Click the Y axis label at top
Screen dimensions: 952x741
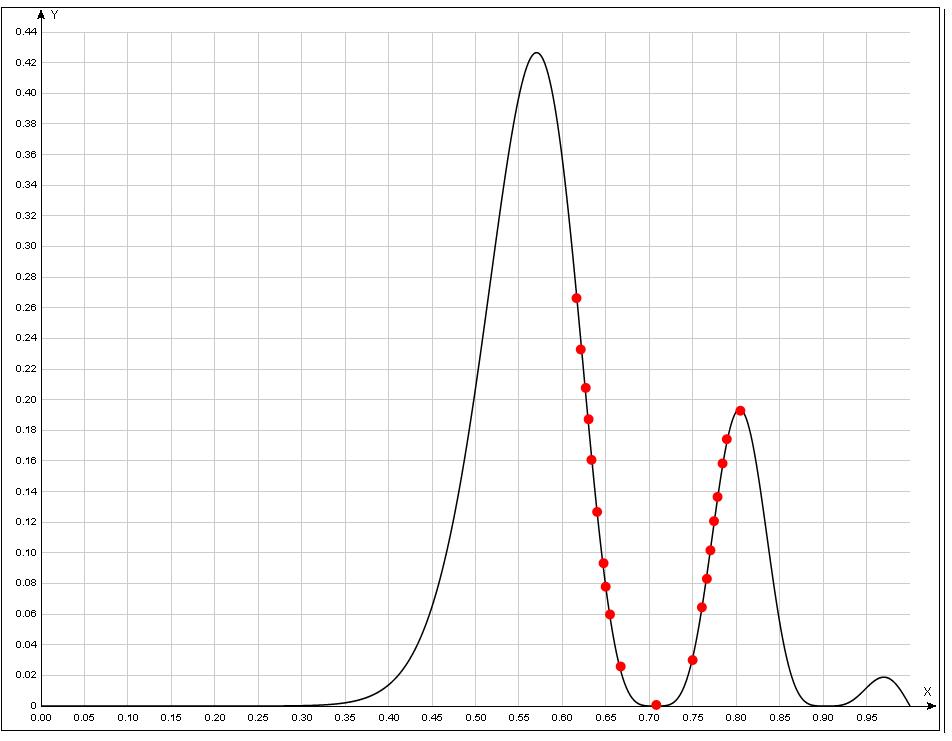coord(54,16)
